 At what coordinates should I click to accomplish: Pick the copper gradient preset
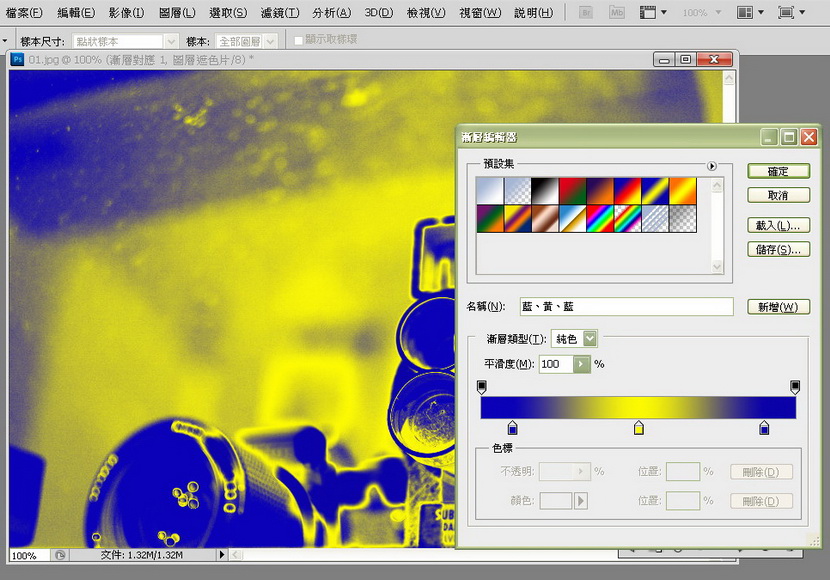tap(544, 217)
